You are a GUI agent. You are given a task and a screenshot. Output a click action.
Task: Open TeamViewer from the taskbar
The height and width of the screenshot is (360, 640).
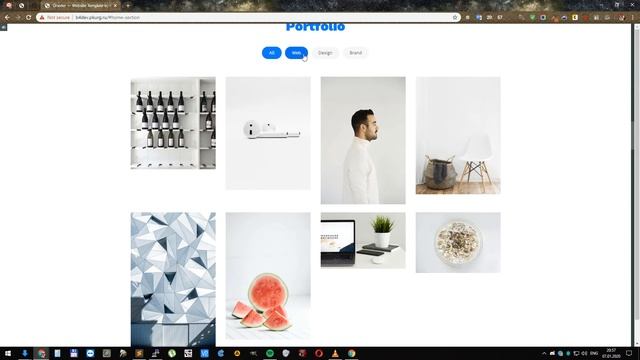tap(90, 353)
